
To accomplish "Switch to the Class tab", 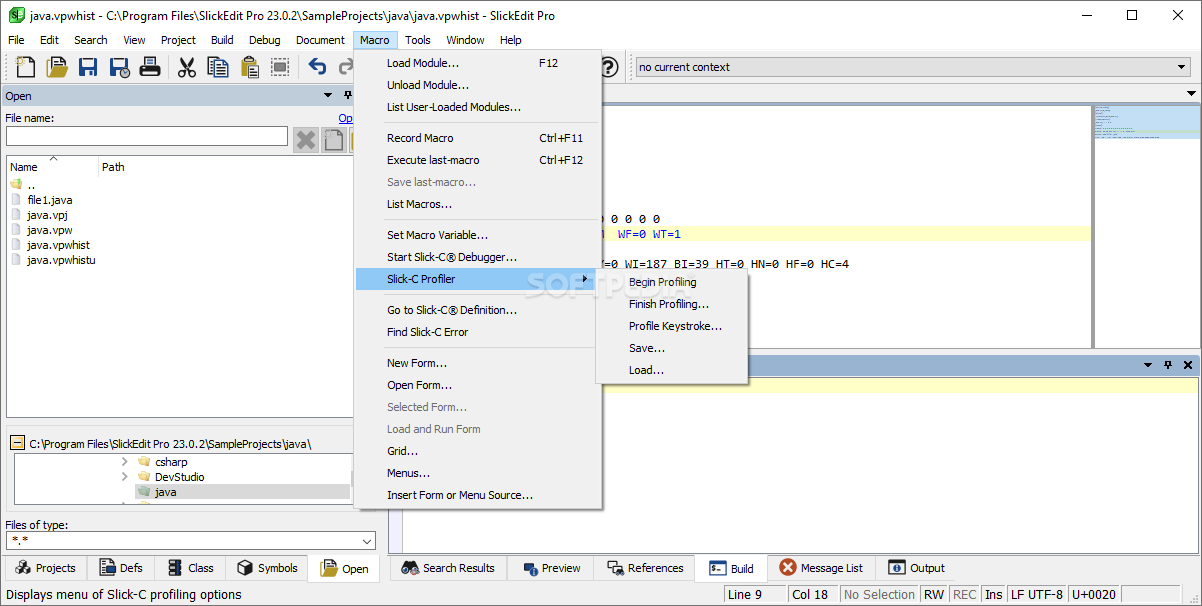I will pyautogui.click(x=190, y=568).
